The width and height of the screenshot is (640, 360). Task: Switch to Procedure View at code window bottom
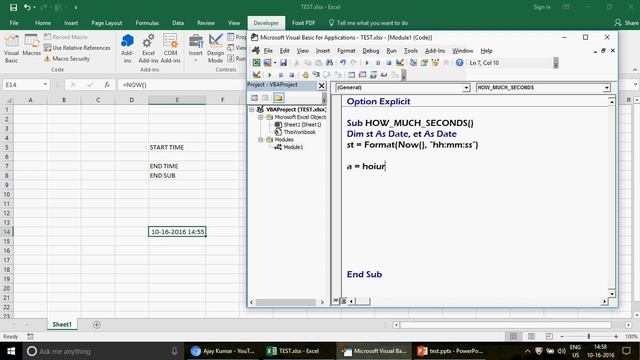pos(336,301)
